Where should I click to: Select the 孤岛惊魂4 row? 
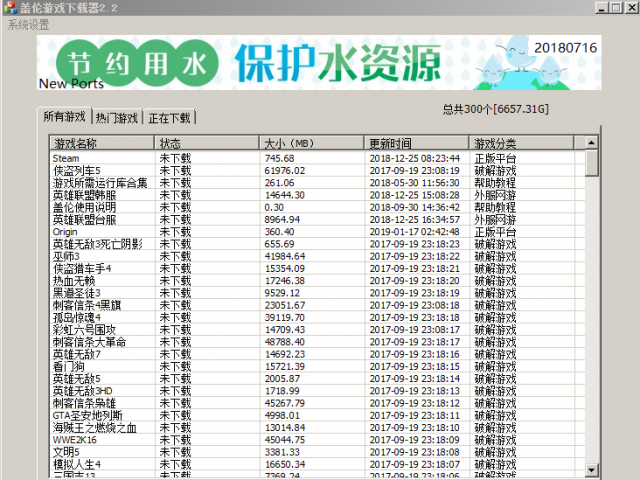click(316, 318)
